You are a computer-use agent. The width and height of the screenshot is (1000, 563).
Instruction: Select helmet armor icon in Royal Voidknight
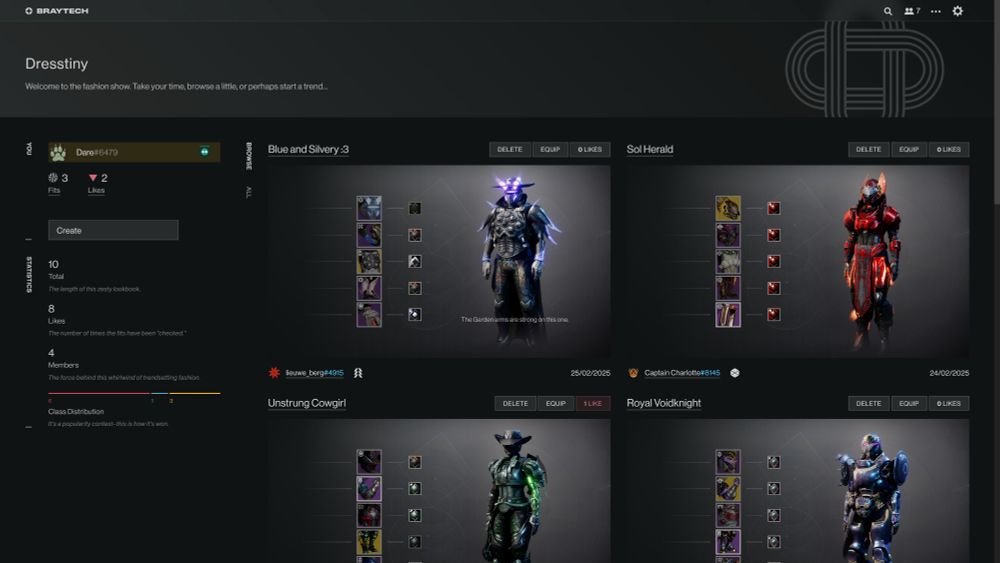coord(728,462)
